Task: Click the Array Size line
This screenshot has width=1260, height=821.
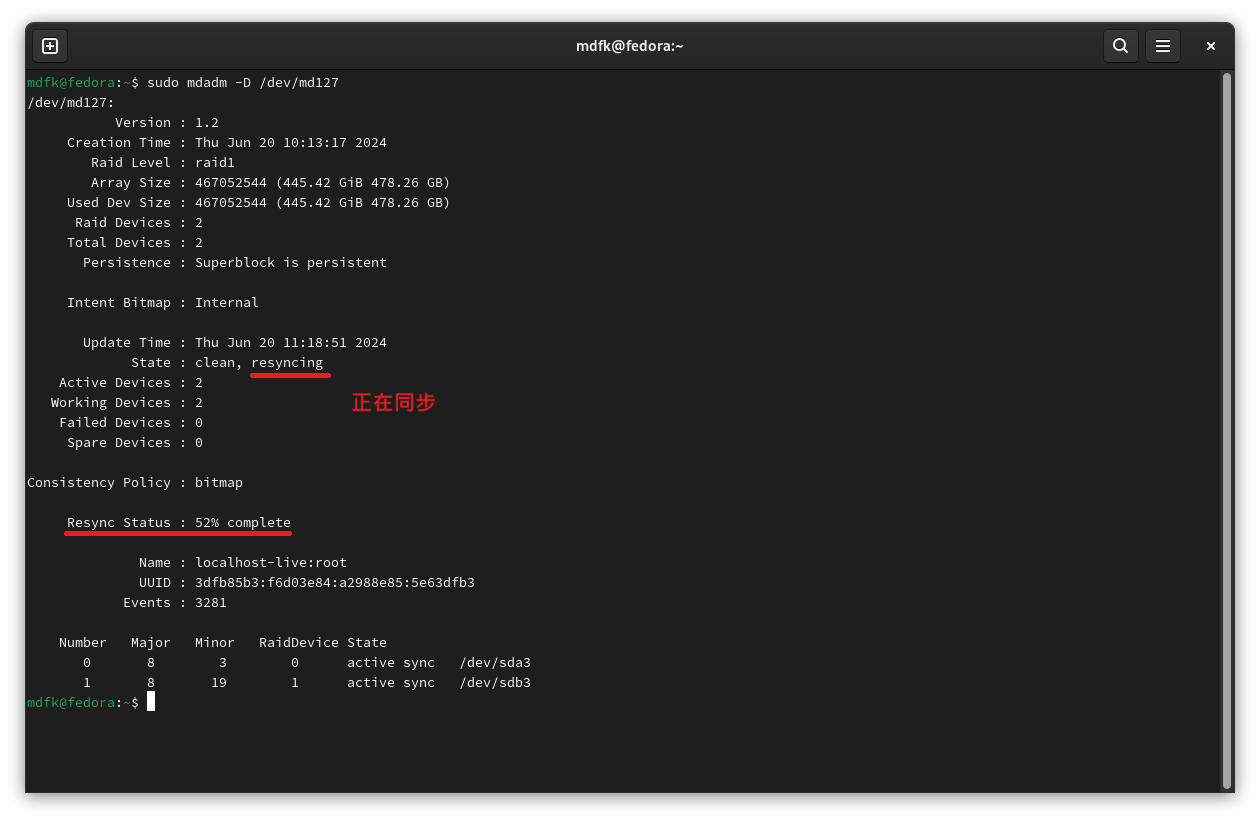Action: coord(271,182)
